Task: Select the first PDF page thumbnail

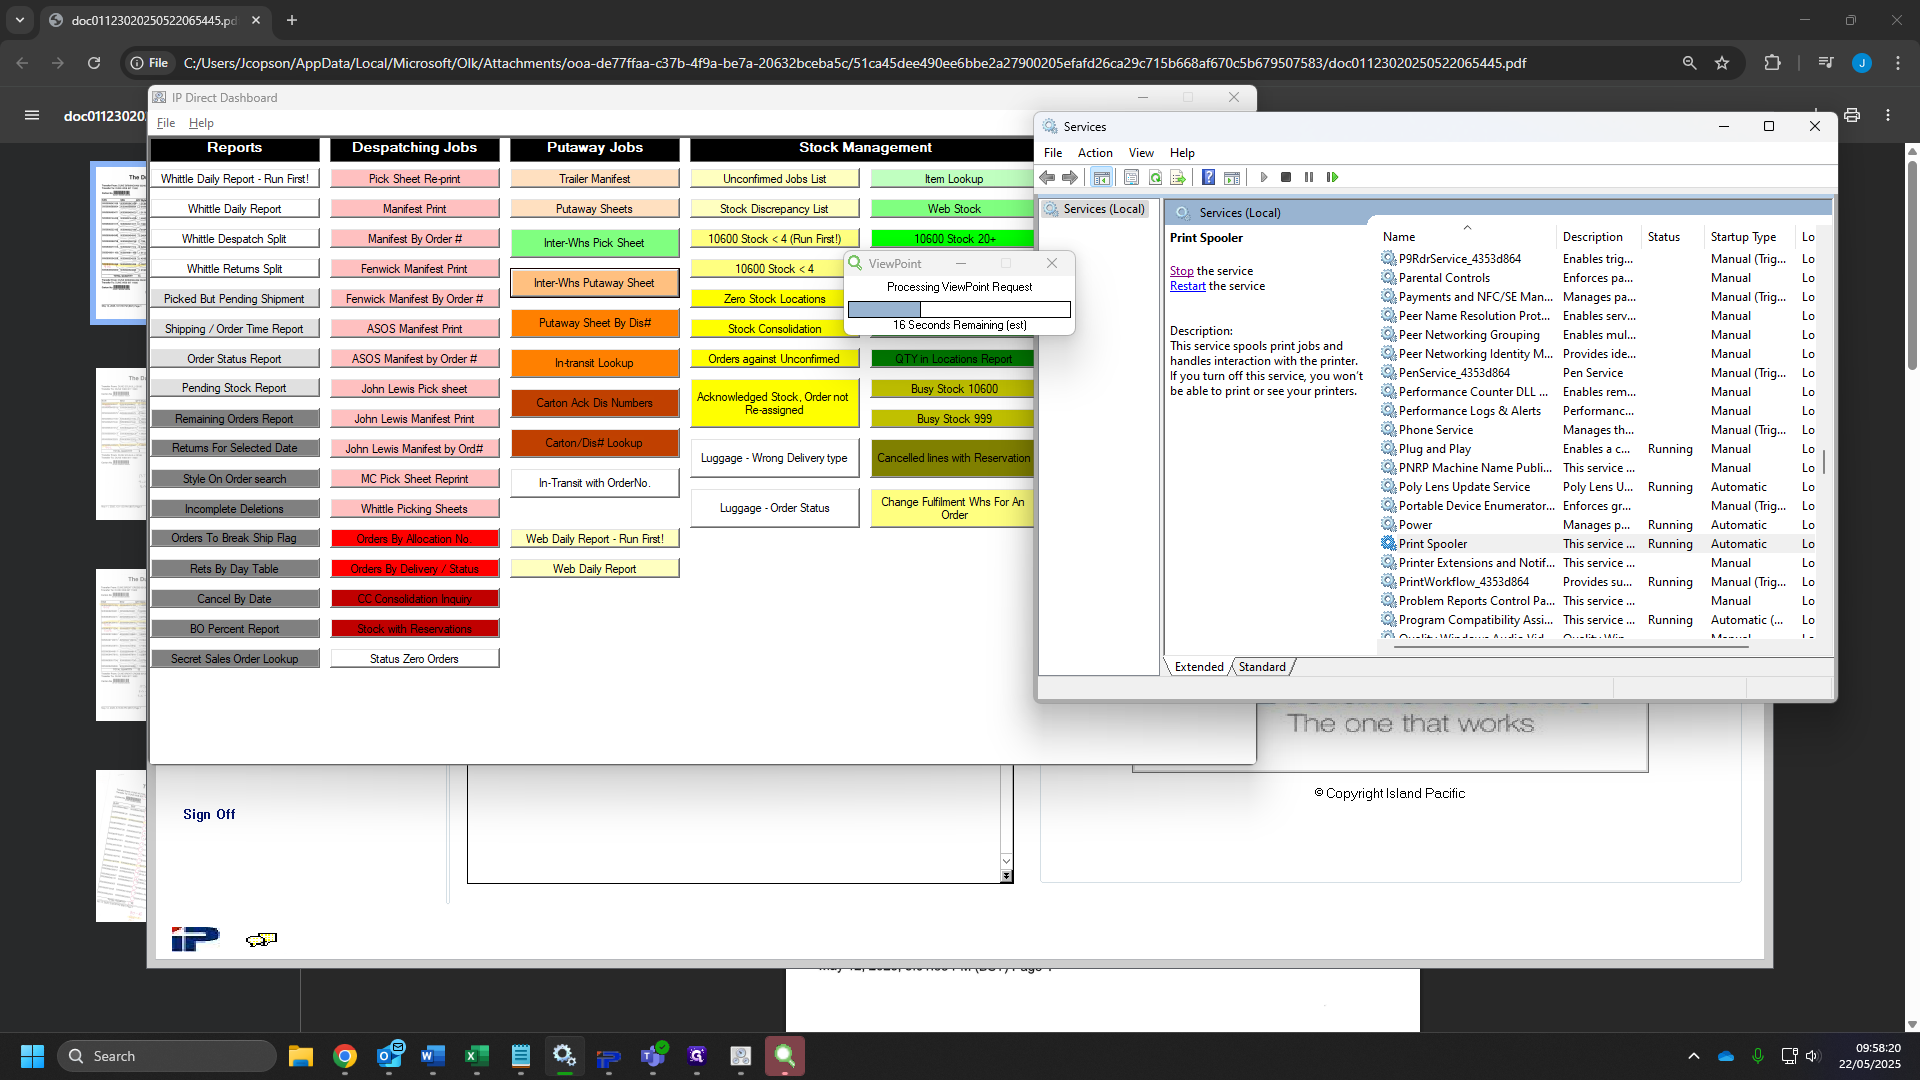Action: (119, 242)
